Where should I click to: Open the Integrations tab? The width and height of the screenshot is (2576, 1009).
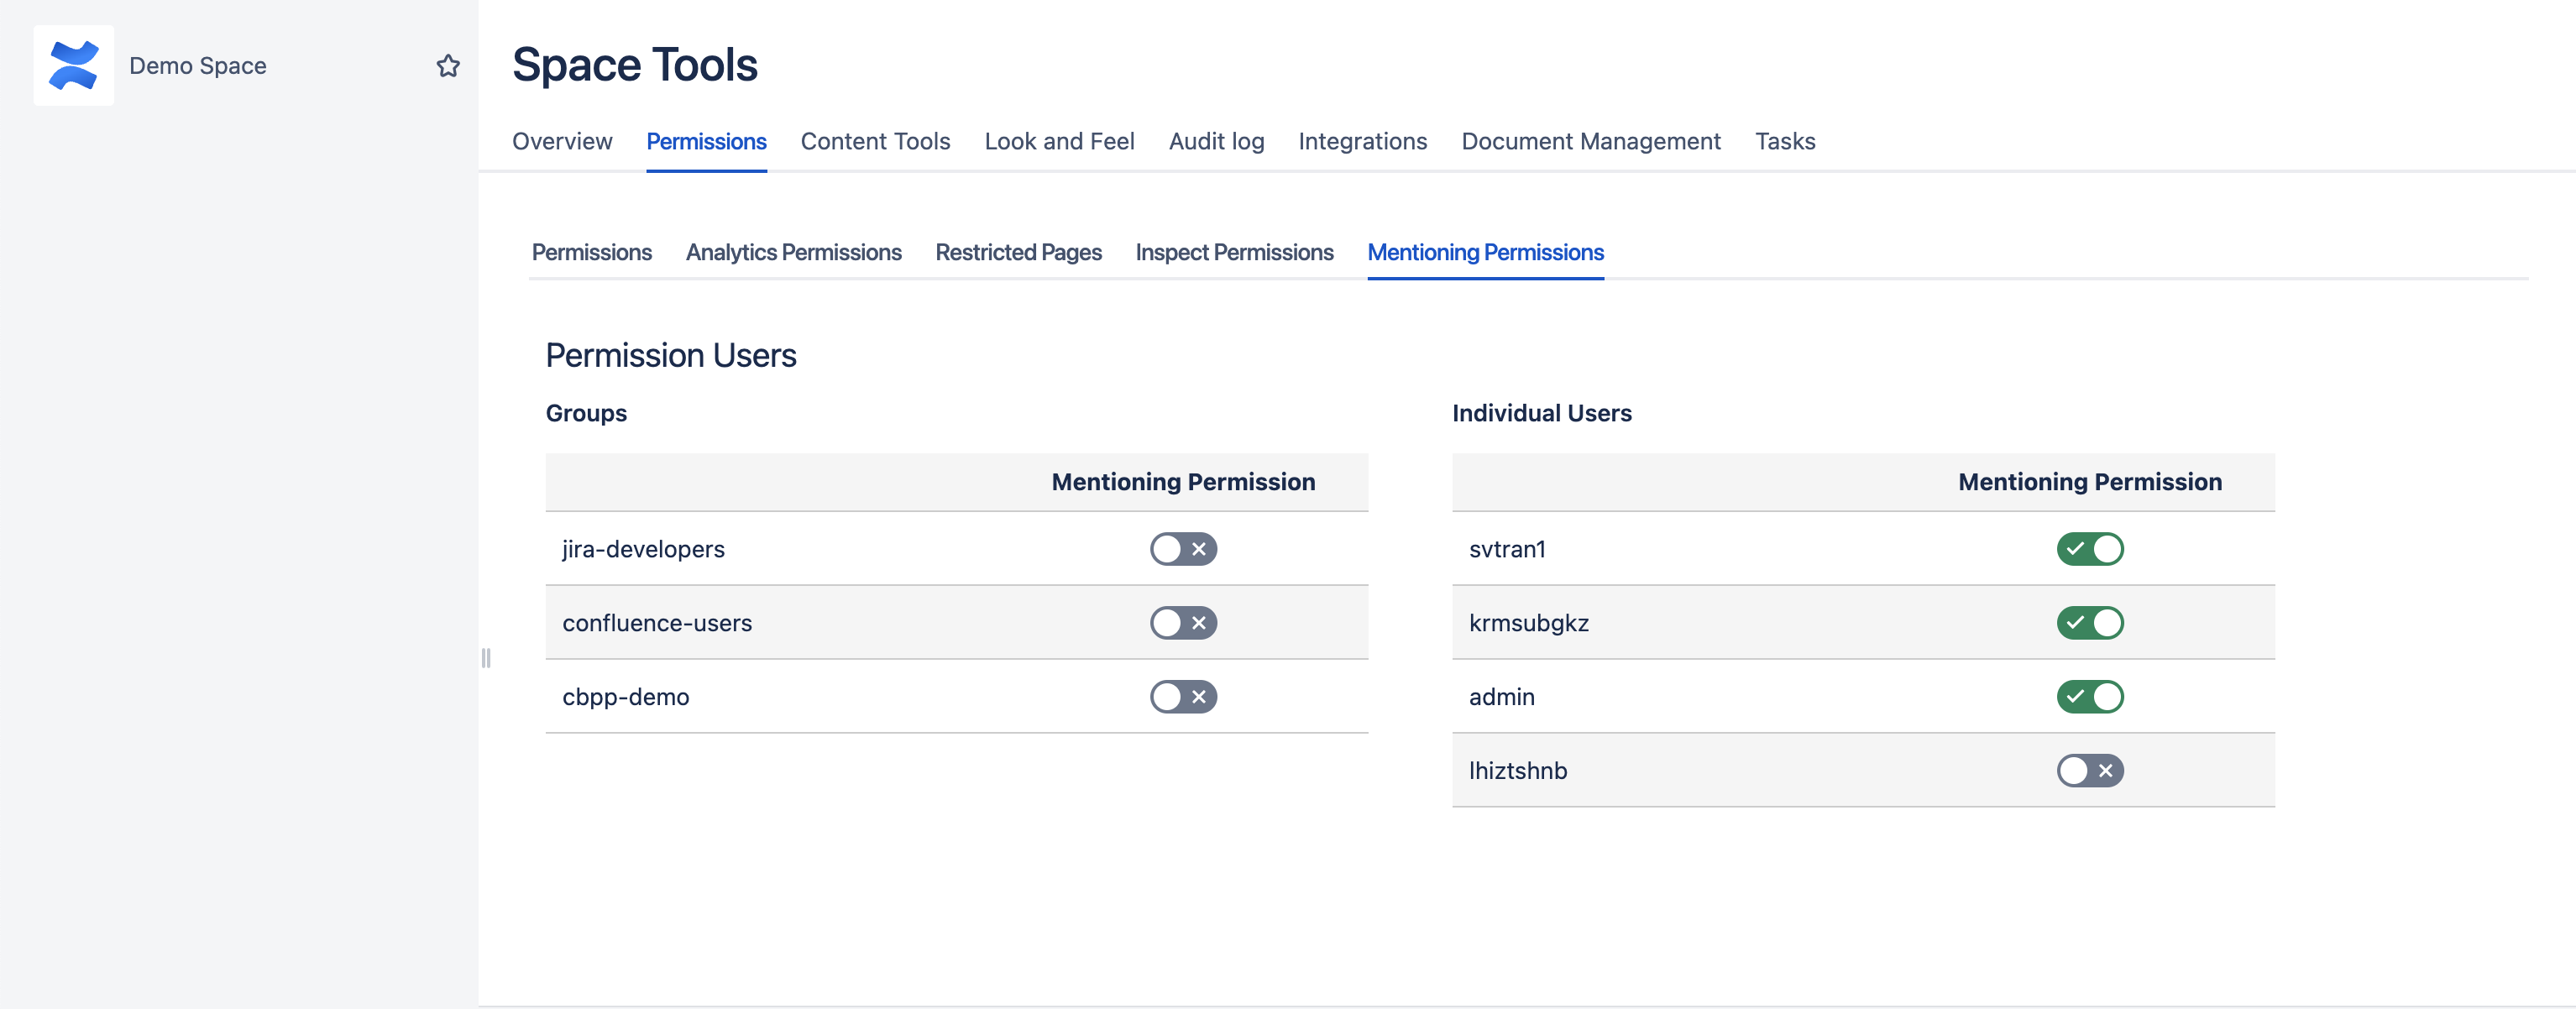1362,141
